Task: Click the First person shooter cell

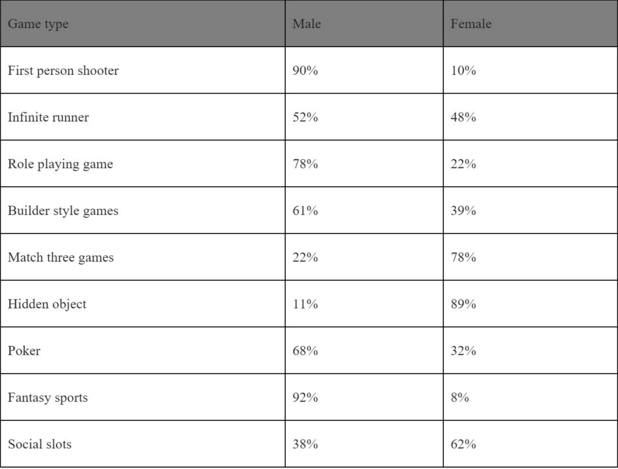Action: 63,71
